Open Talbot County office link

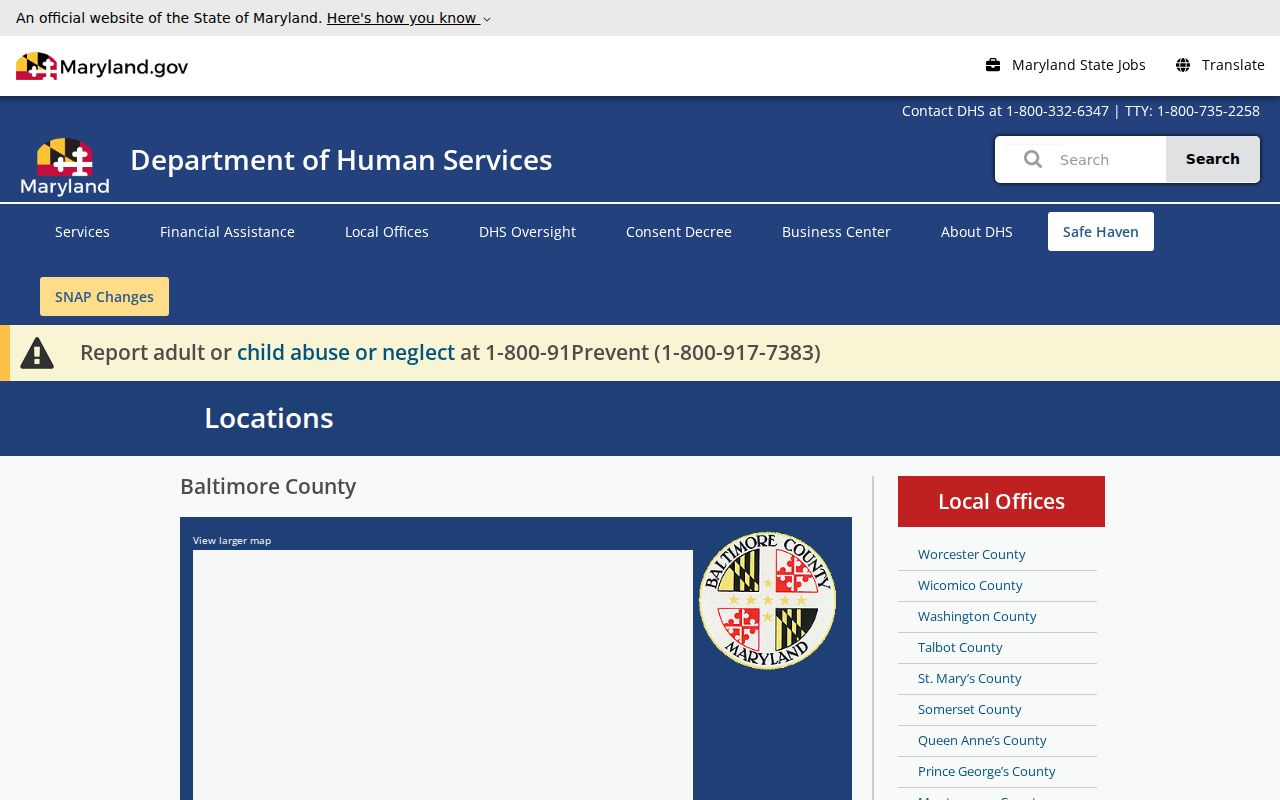pos(960,647)
